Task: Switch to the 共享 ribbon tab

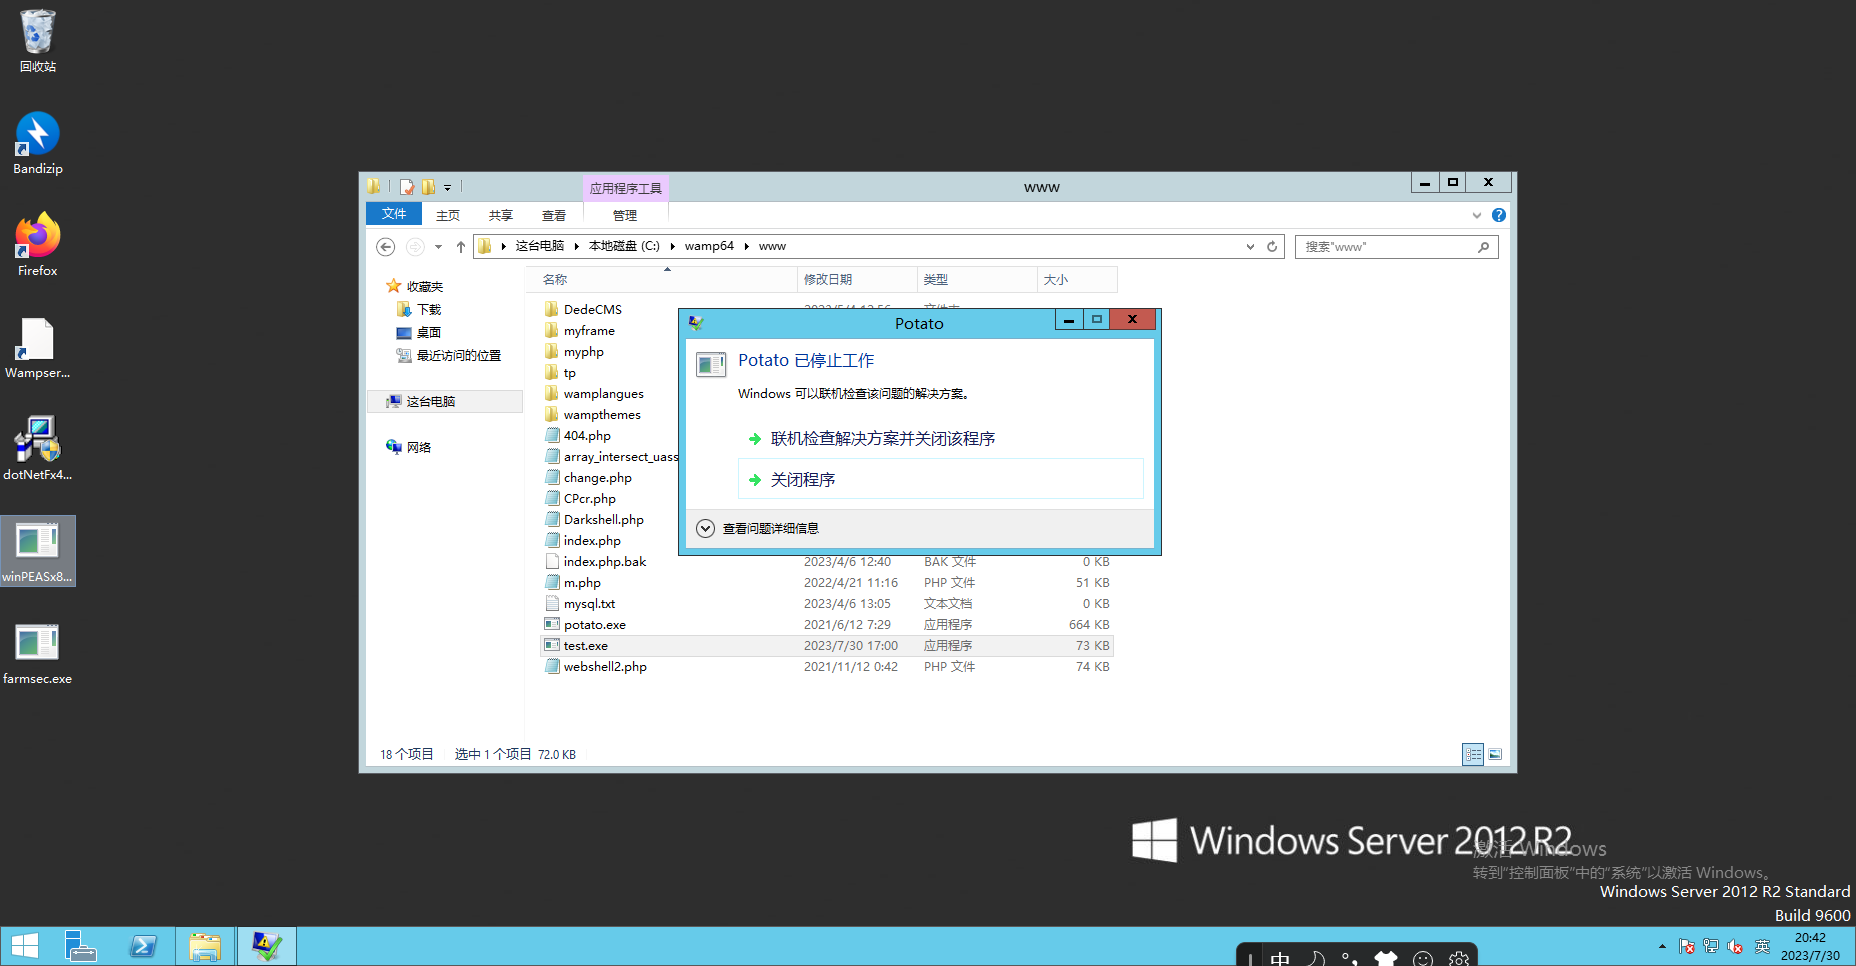Action: coord(501,215)
